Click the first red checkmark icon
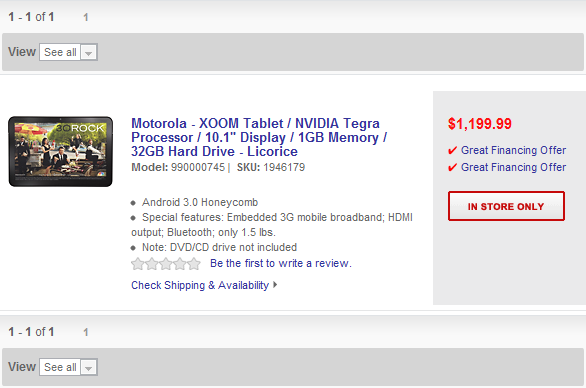Screen dimensions: 586x388 click(452, 151)
